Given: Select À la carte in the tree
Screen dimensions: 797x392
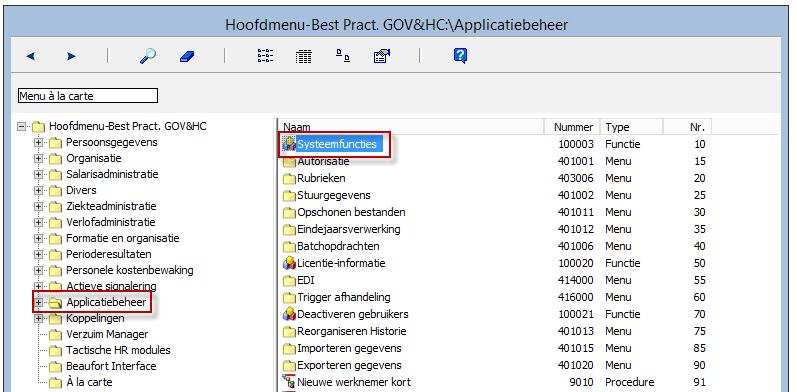Looking at the screenshot, I should (x=89, y=382).
